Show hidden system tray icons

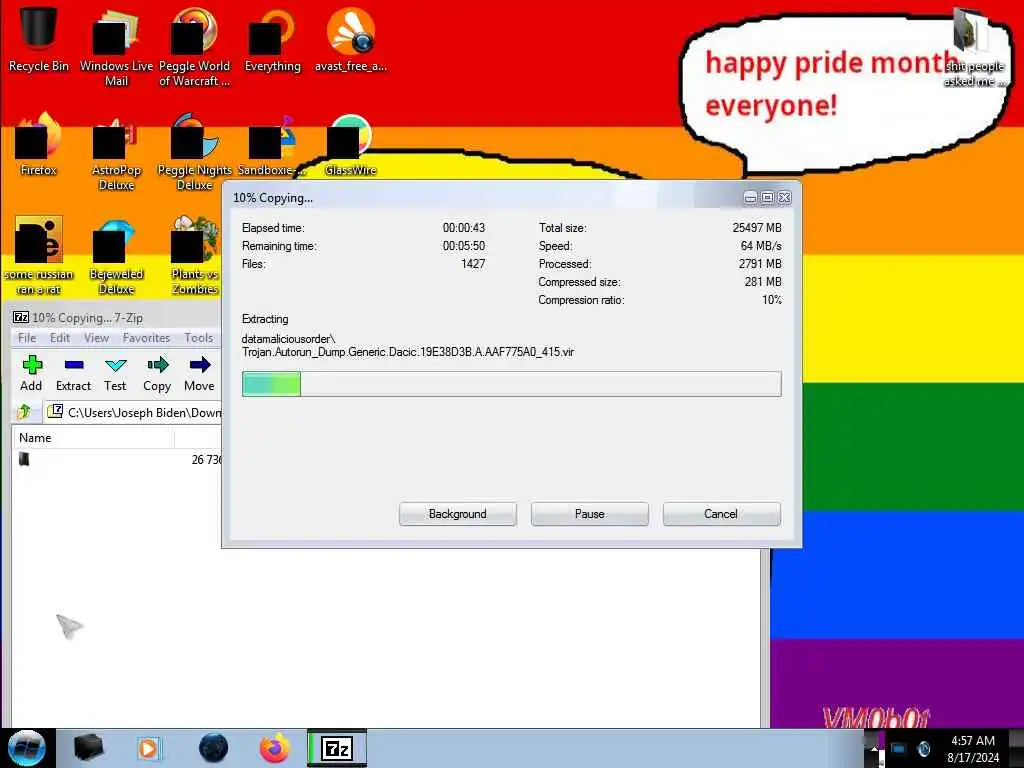pyautogui.click(x=874, y=748)
